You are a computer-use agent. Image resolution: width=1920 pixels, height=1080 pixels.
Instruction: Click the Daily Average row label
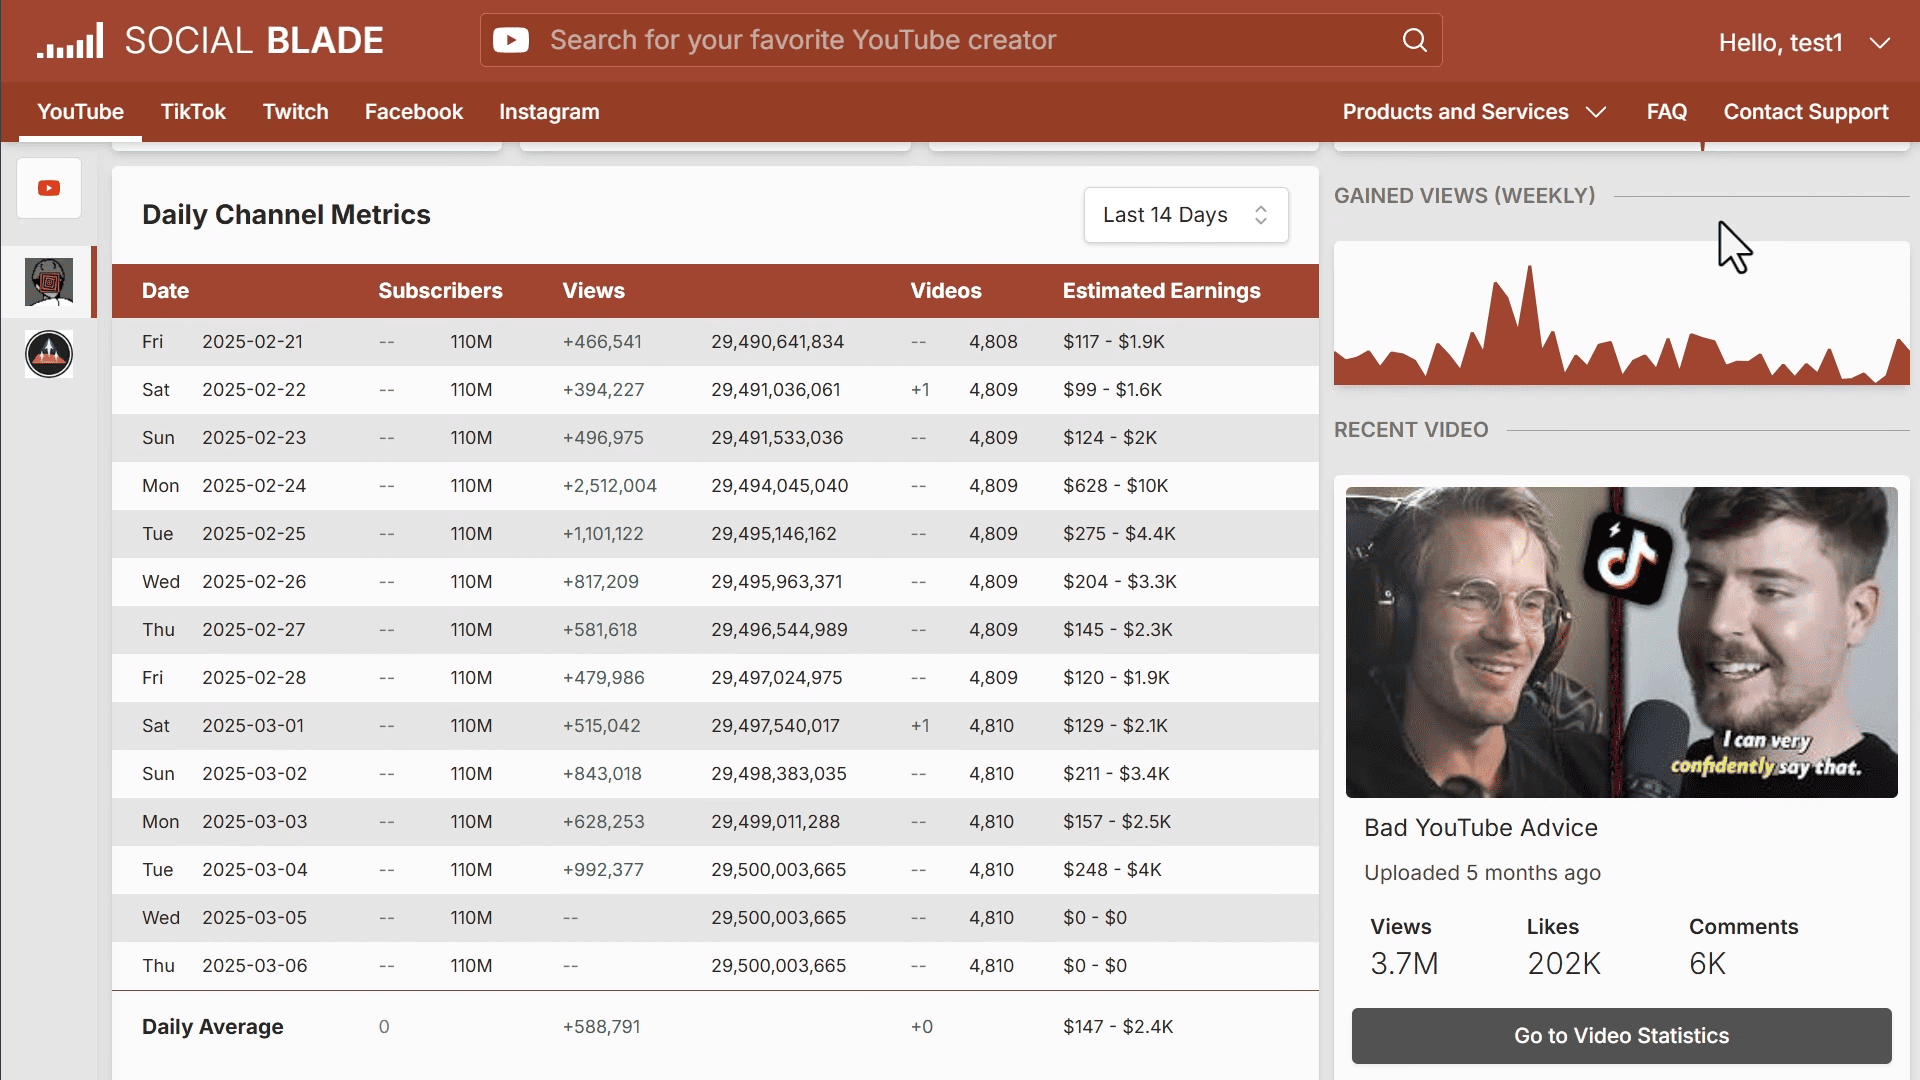213,1027
